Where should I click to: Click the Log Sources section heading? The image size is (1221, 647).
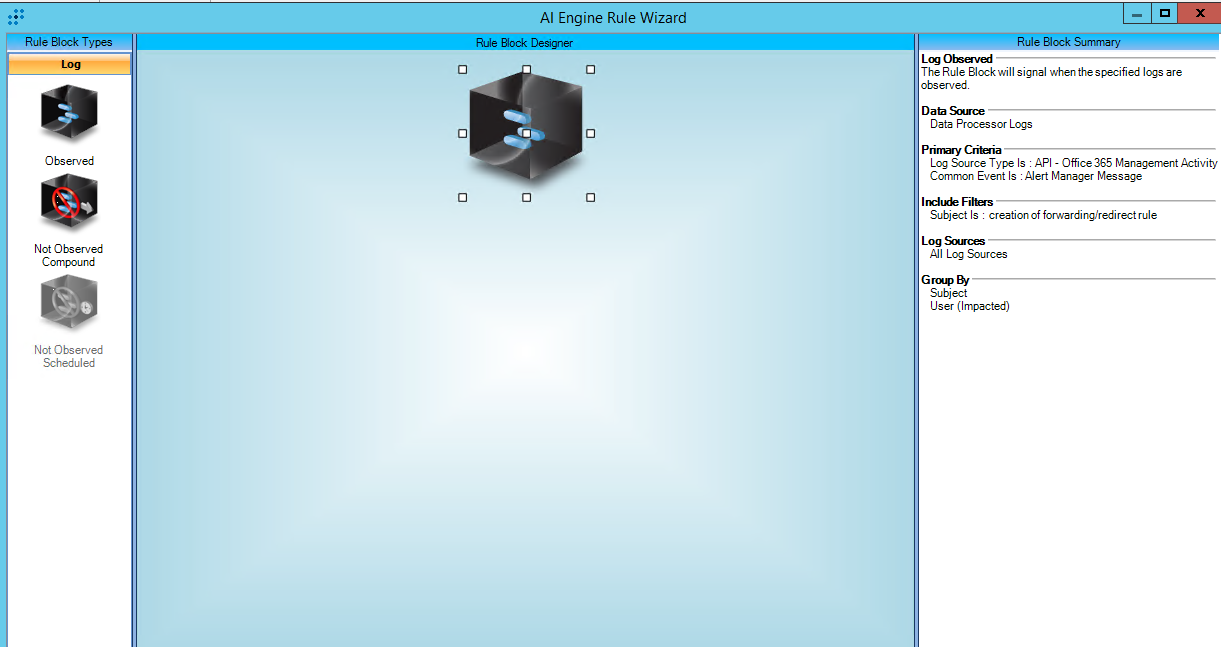[x=953, y=241]
